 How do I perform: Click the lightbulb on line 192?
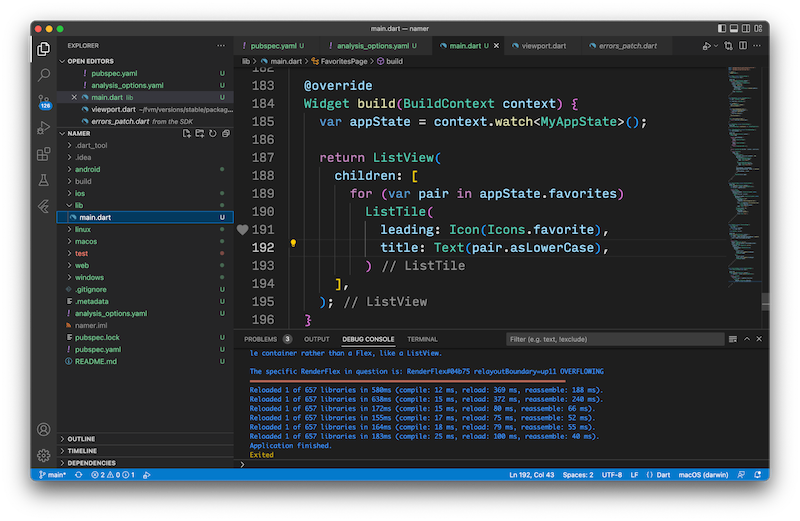pyautogui.click(x=293, y=243)
